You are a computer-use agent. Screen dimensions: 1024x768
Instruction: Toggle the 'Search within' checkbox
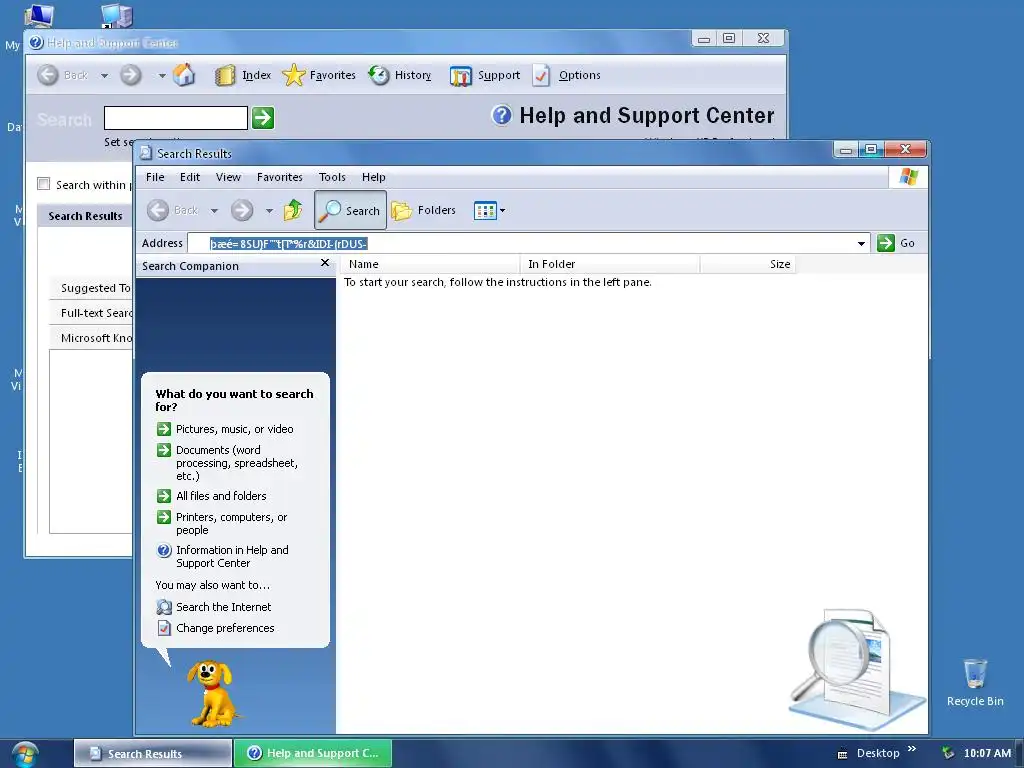tap(44, 184)
